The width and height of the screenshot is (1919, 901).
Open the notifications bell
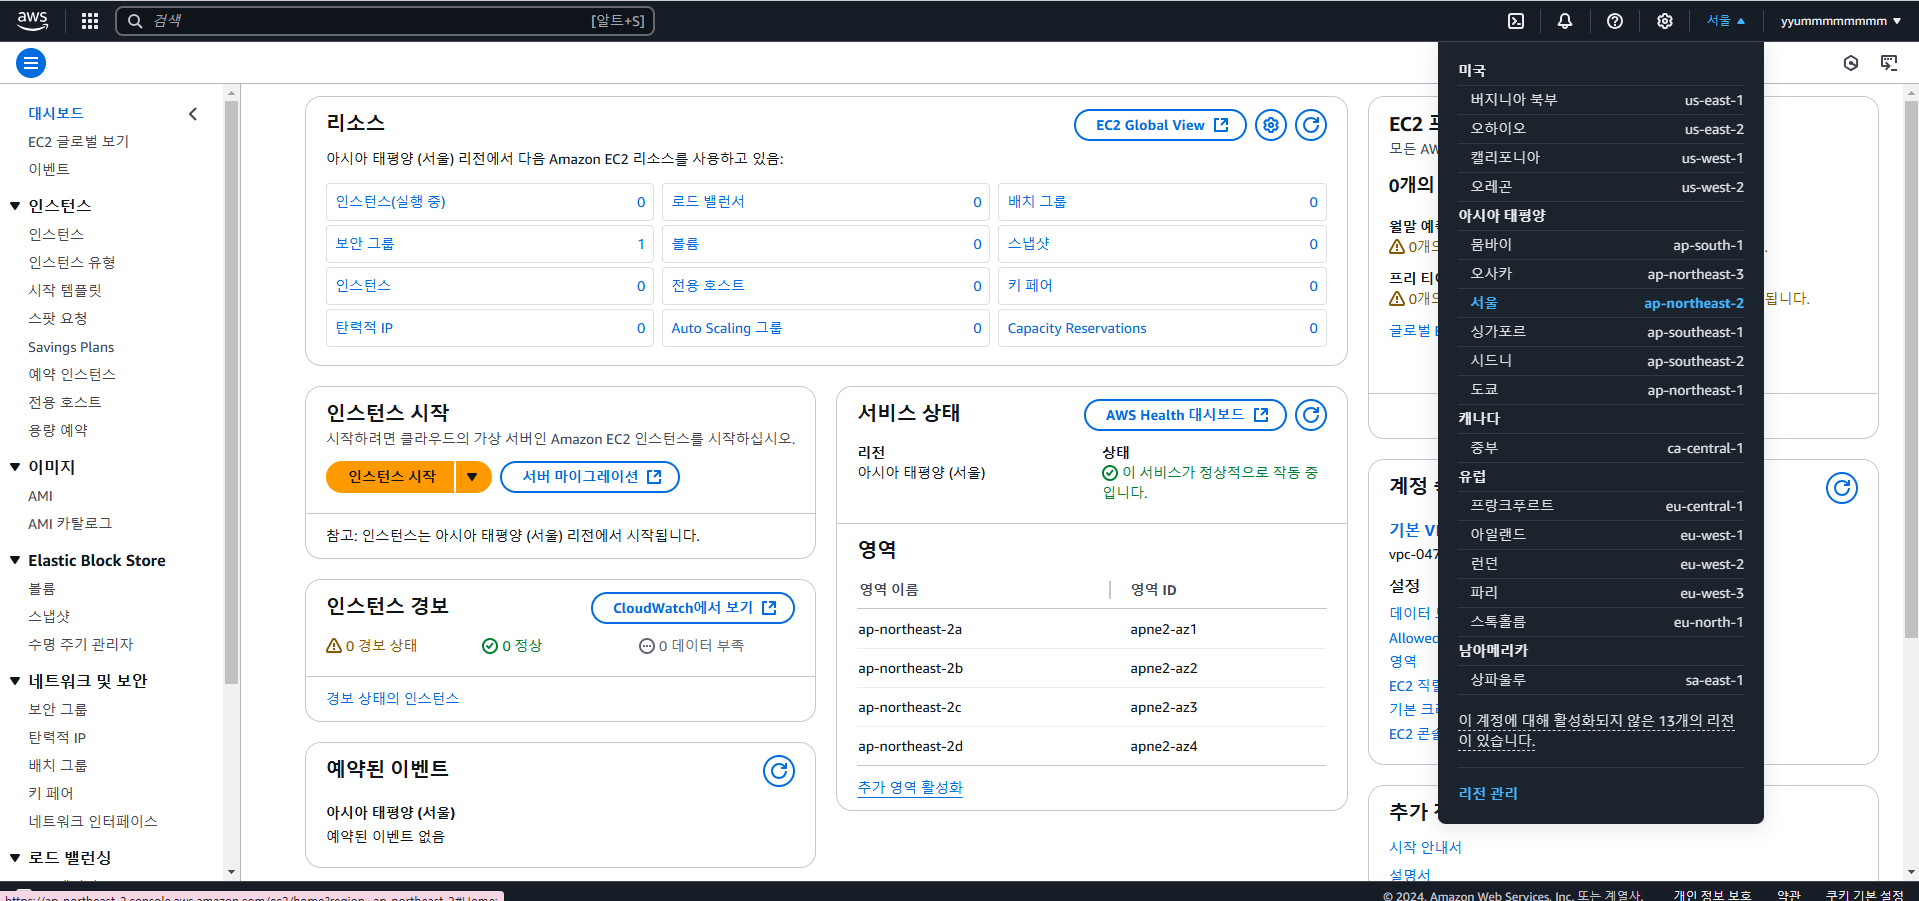[x=1565, y=21]
